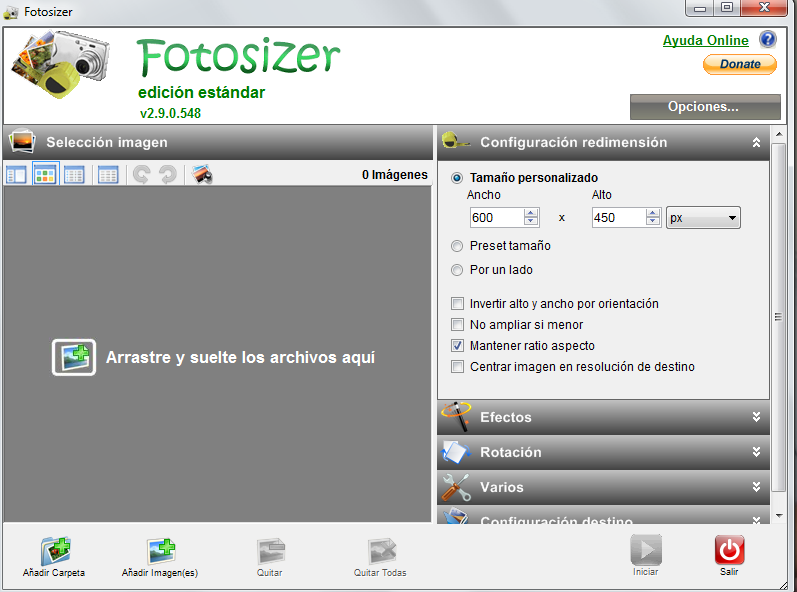Click the Opciones... button

pos(704,106)
